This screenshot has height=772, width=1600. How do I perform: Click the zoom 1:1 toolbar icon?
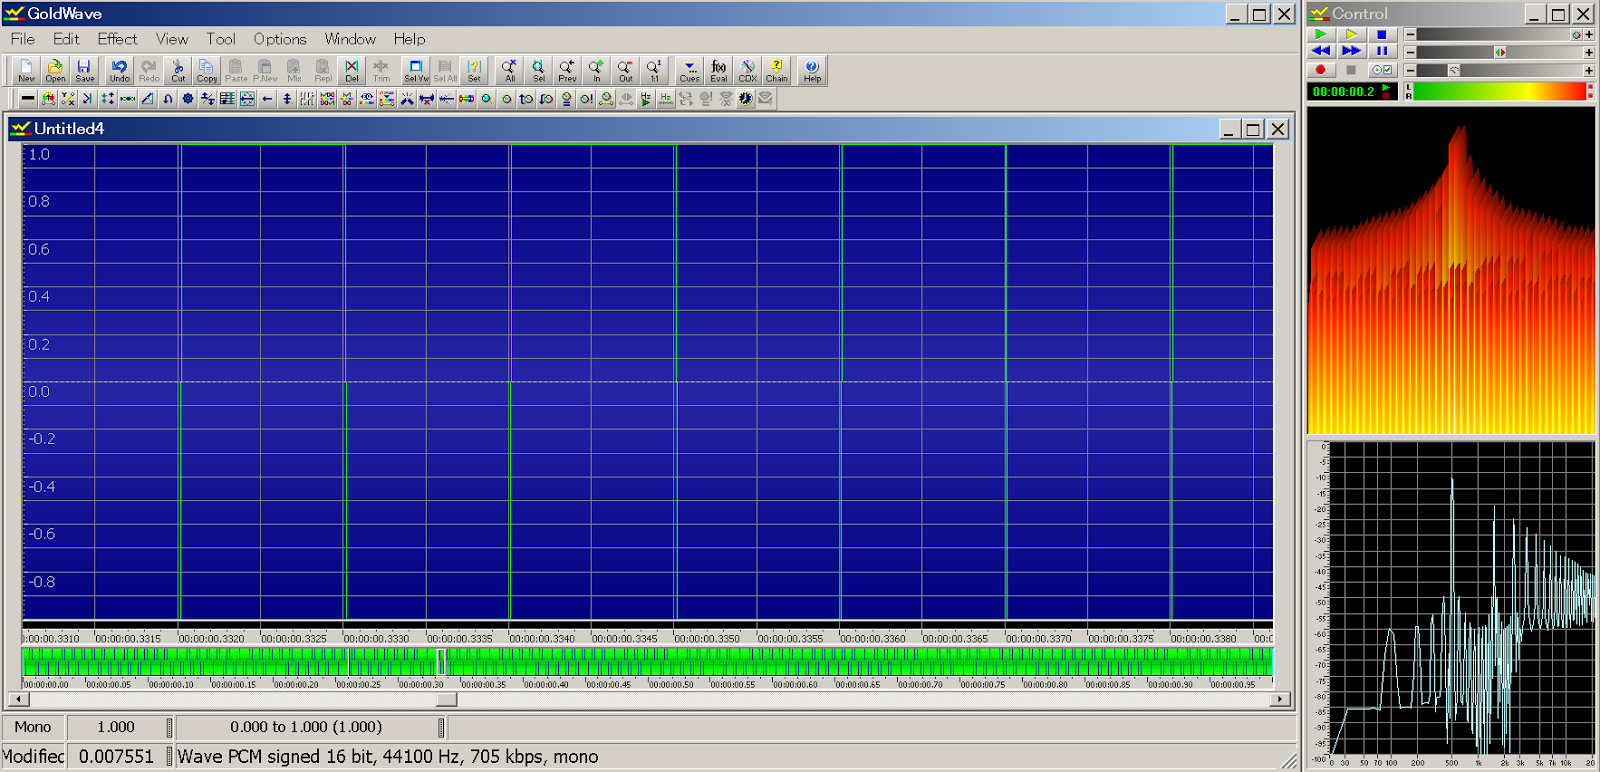(654, 70)
